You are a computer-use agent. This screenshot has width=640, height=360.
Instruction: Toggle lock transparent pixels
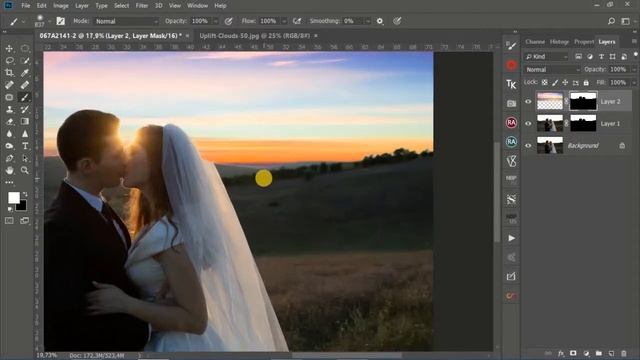coord(544,82)
